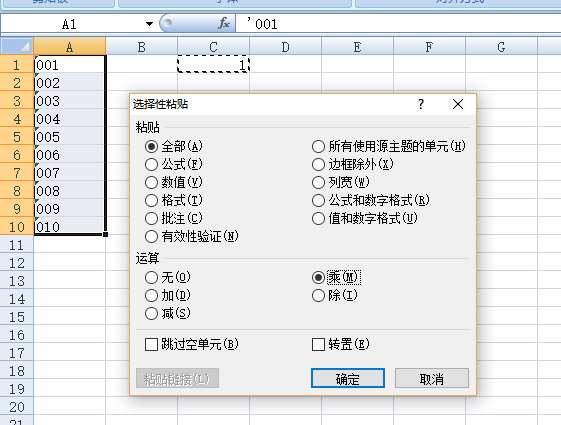Image resolution: width=561 pixels, height=425 pixels.
Task: Choose the 加(D) operation
Action: point(168,295)
